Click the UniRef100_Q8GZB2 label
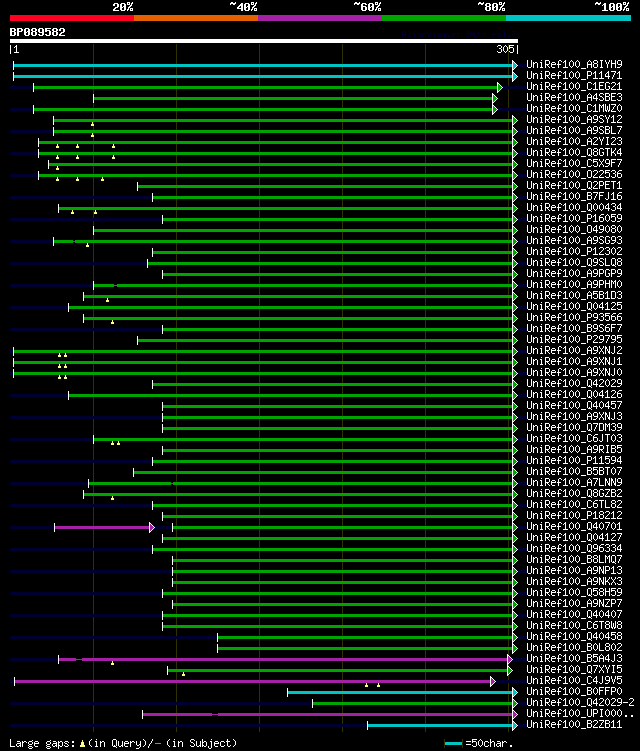Image resolution: width=640 pixels, height=751 pixels. pyautogui.click(x=574, y=494)
